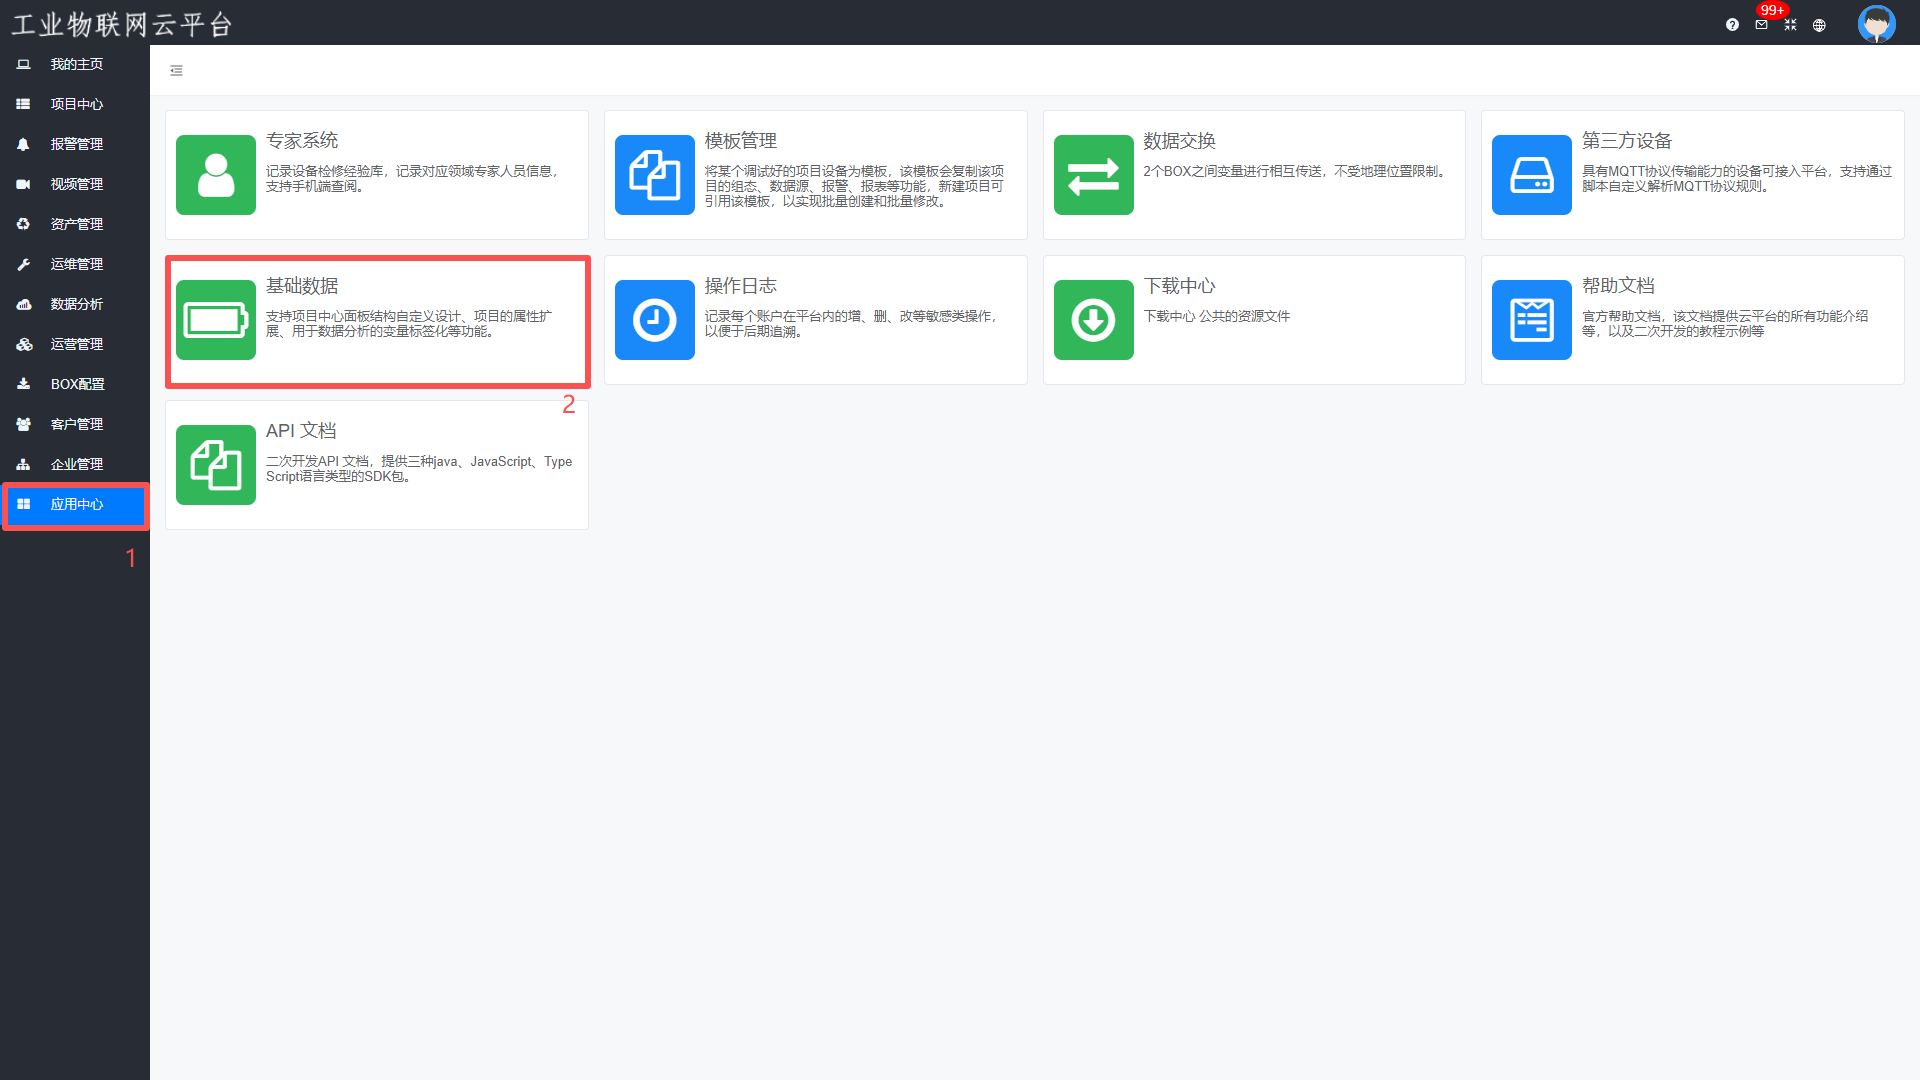Expand 报警管理 in the sidebar
The width and height of the screenshot is (1920, 1080).
pyautogui.click(x=76, y=144)
